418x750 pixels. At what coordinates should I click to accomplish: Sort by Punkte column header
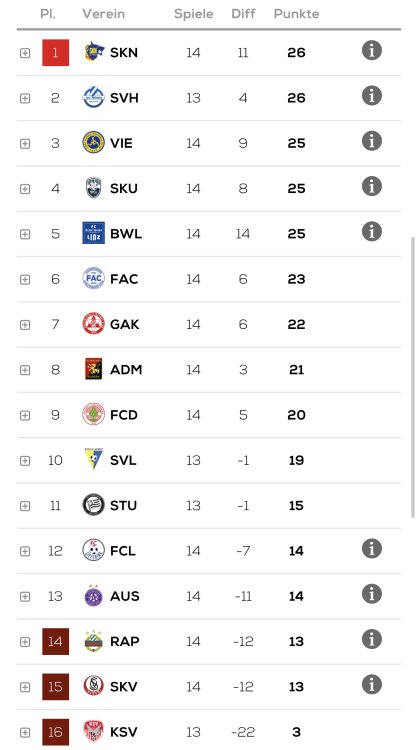point(296,14)
